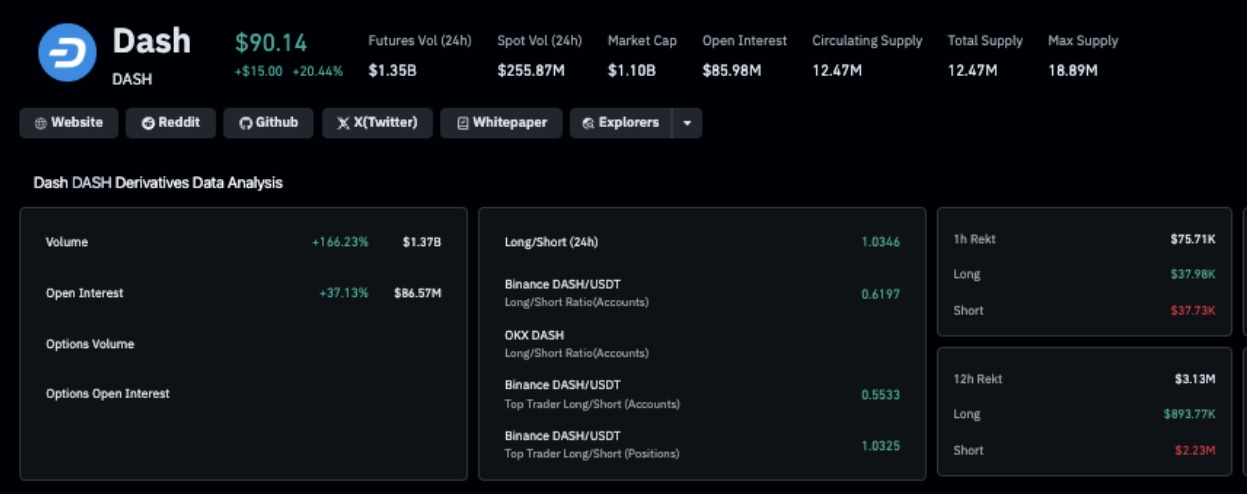
Task: Click the Explorers search icon
Action: (589, 123)
